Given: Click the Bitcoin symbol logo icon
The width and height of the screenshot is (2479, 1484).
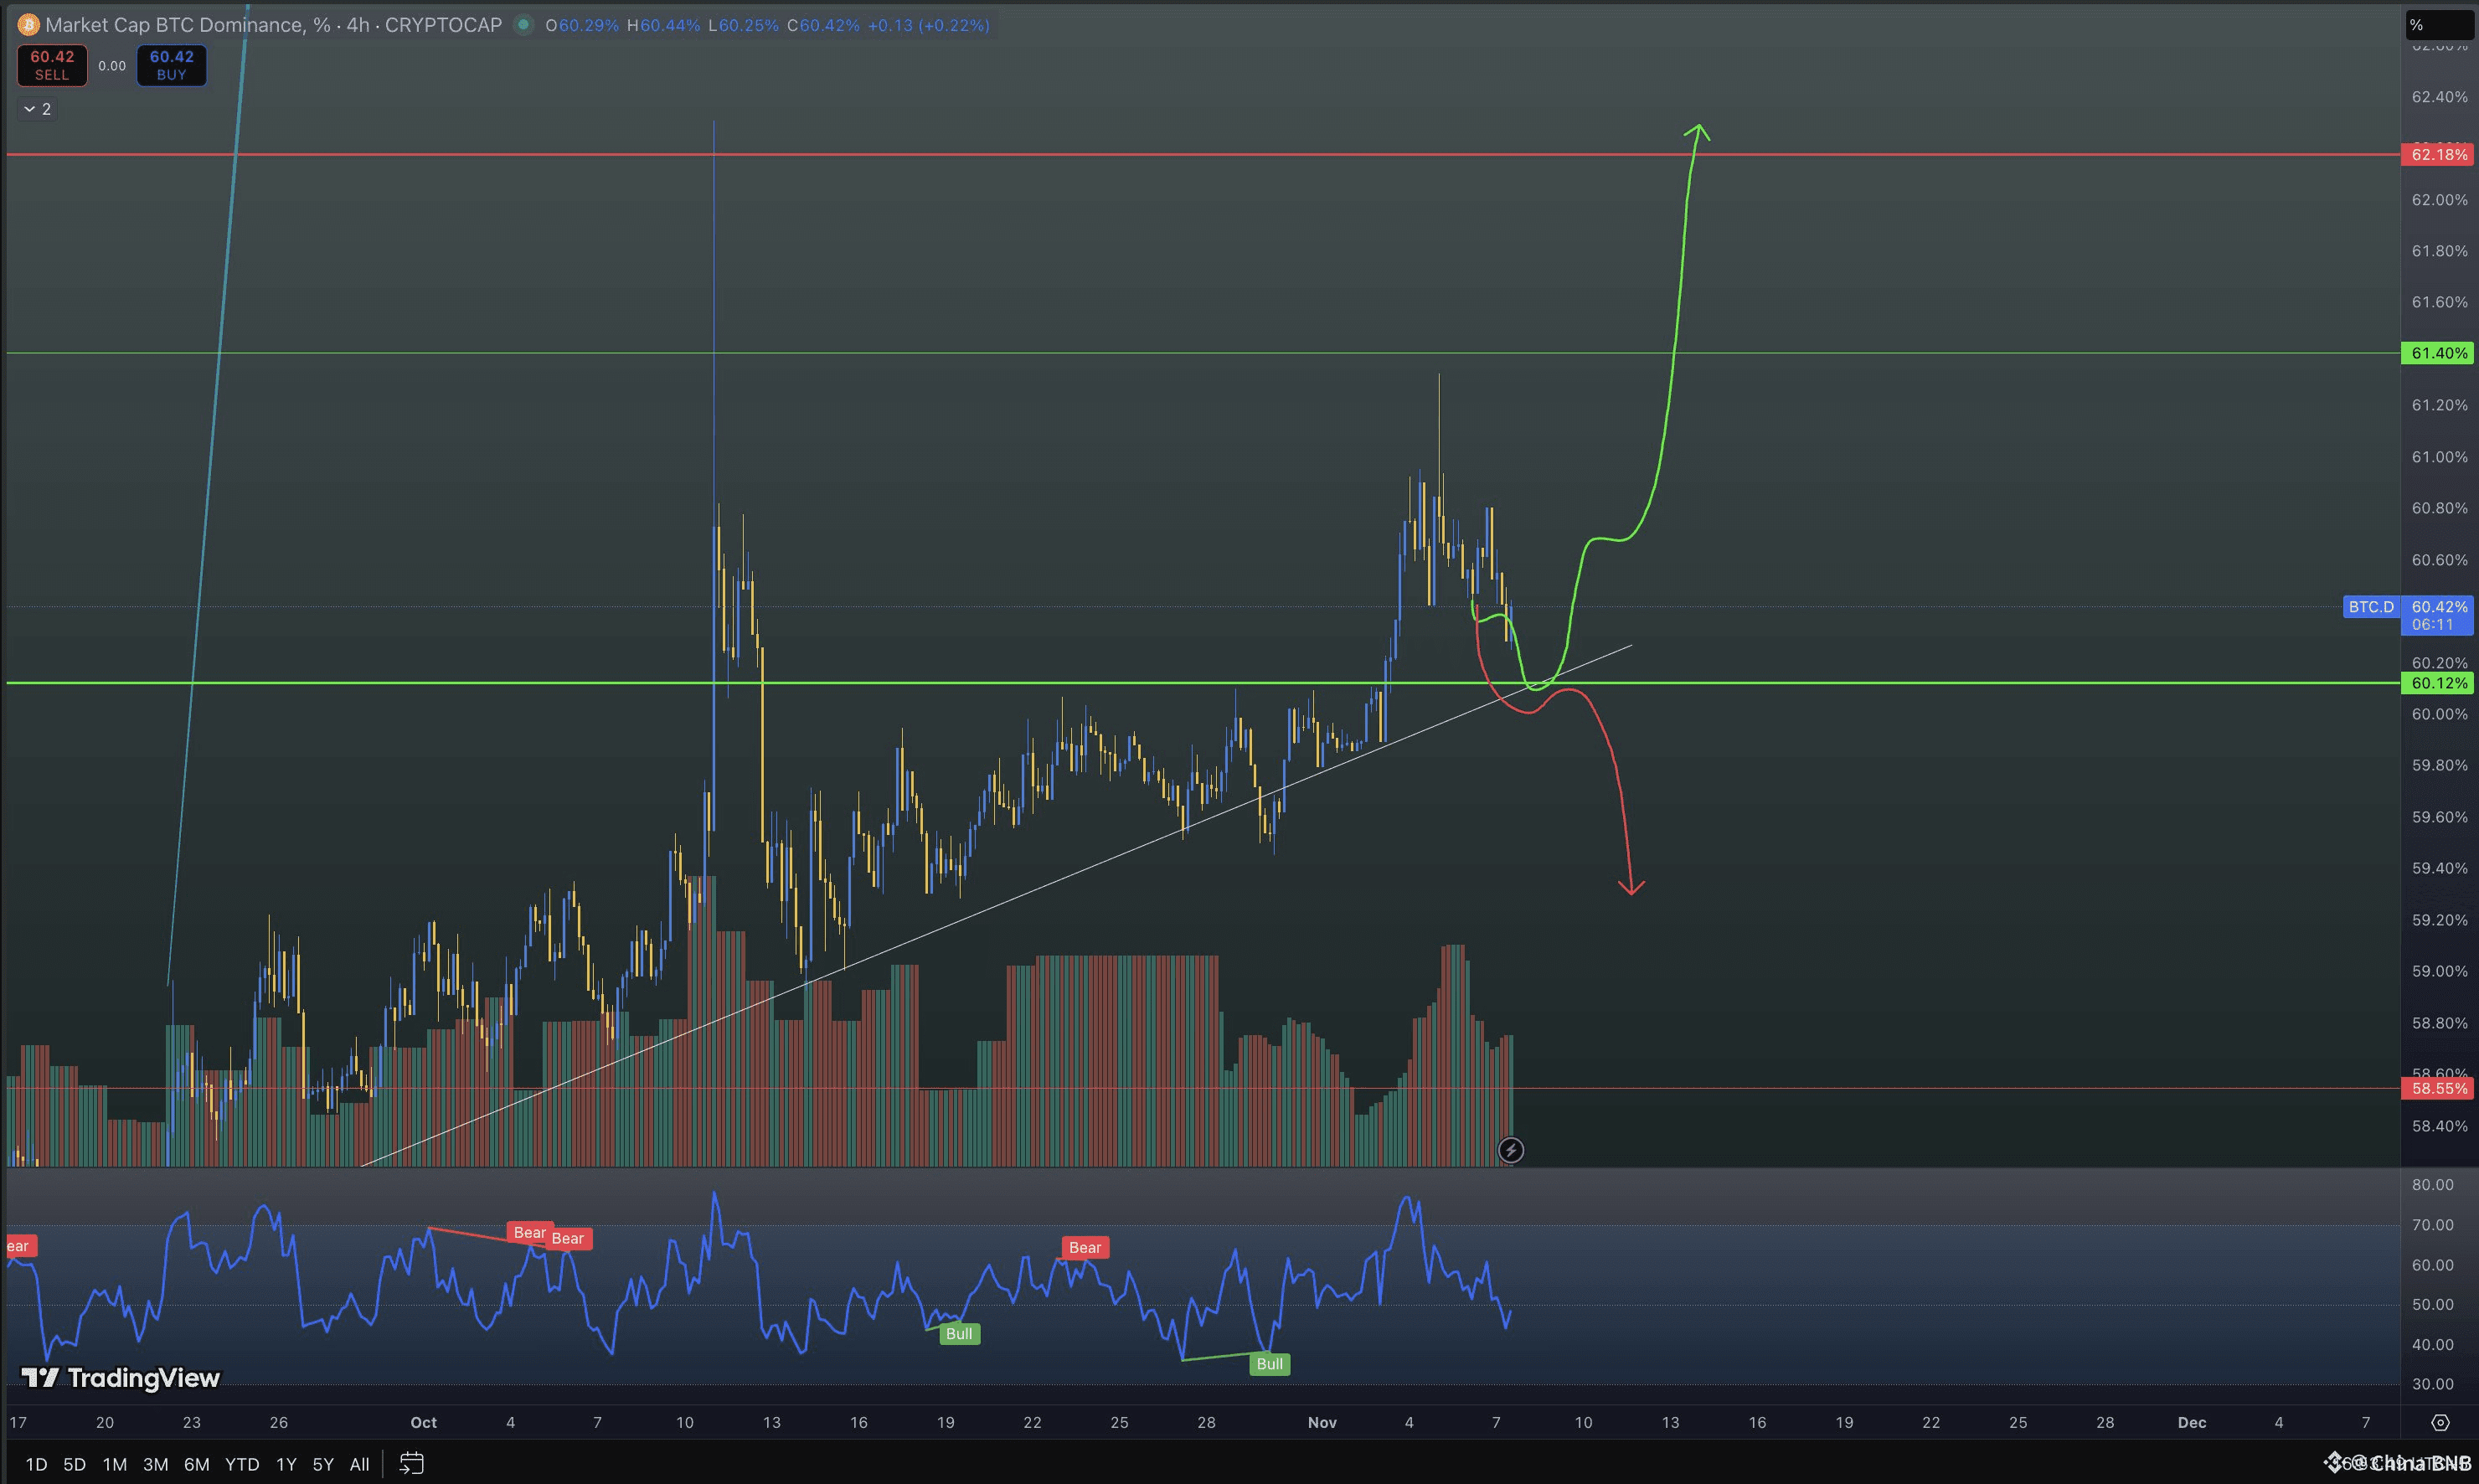Looking at the screenshot, I should (28, 25).
